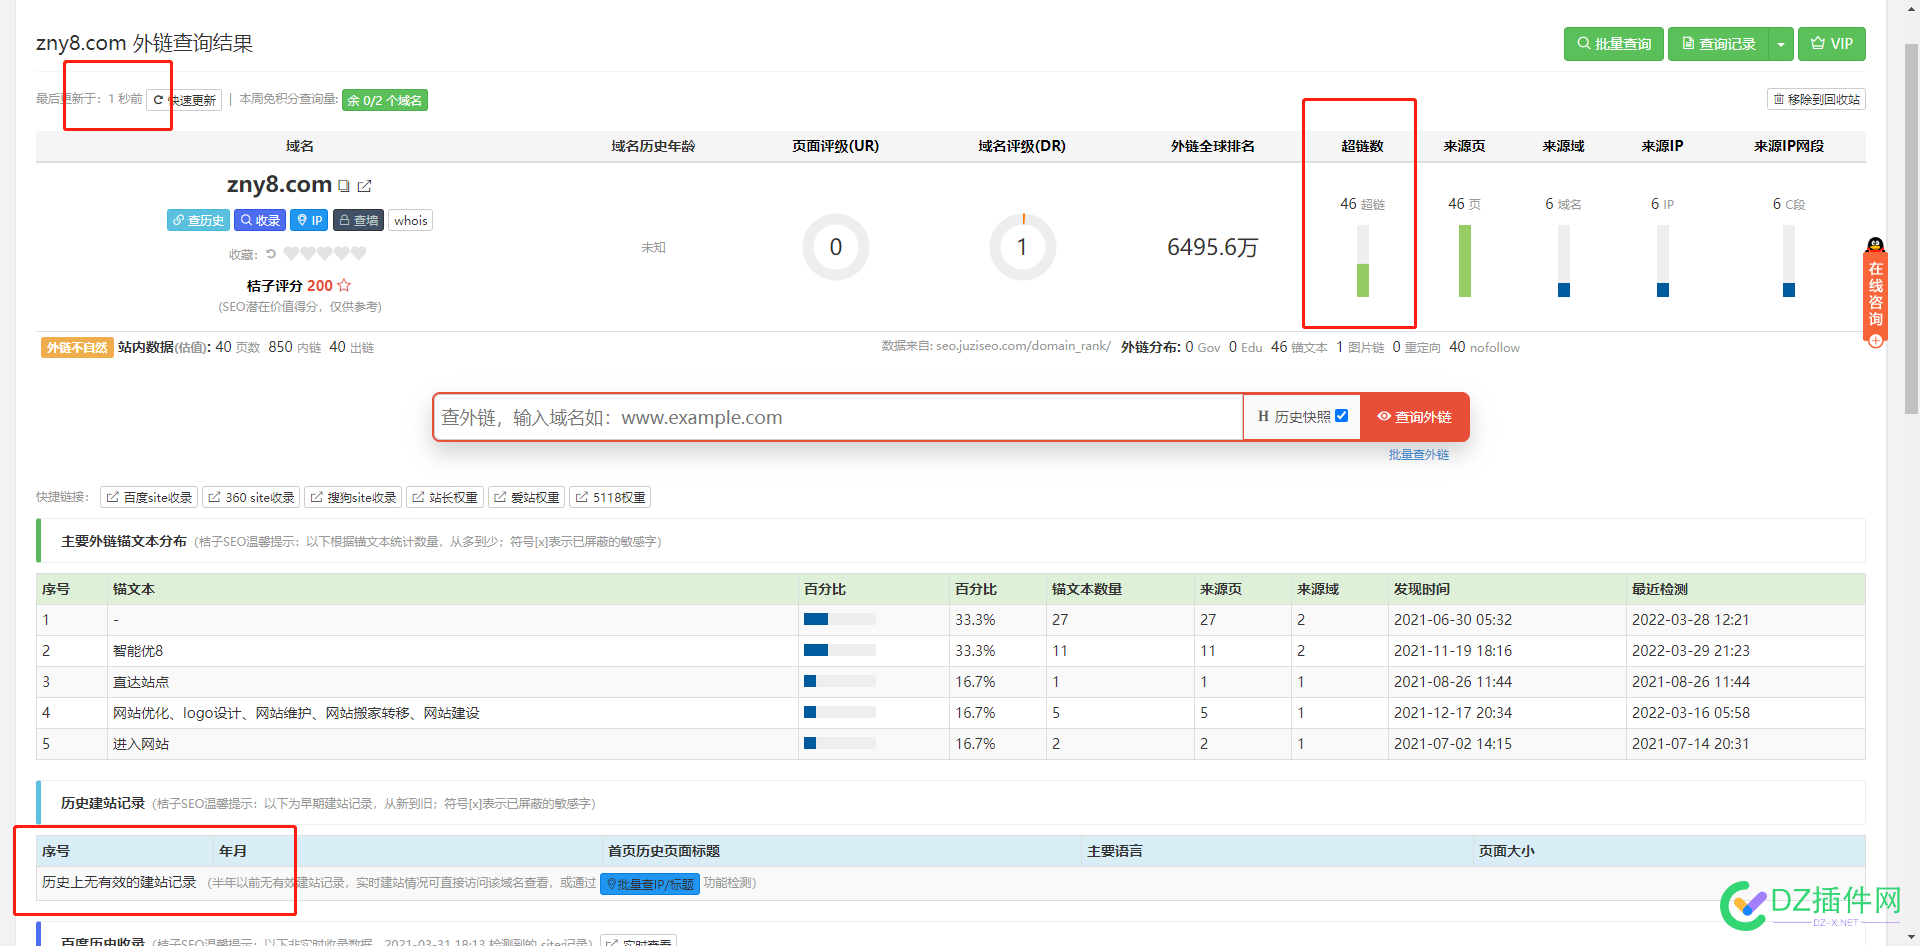The height and width of the screenshot is (946, 1920).
Task: Select the first heart in the 收藏 rating
Action: point(291,254)
